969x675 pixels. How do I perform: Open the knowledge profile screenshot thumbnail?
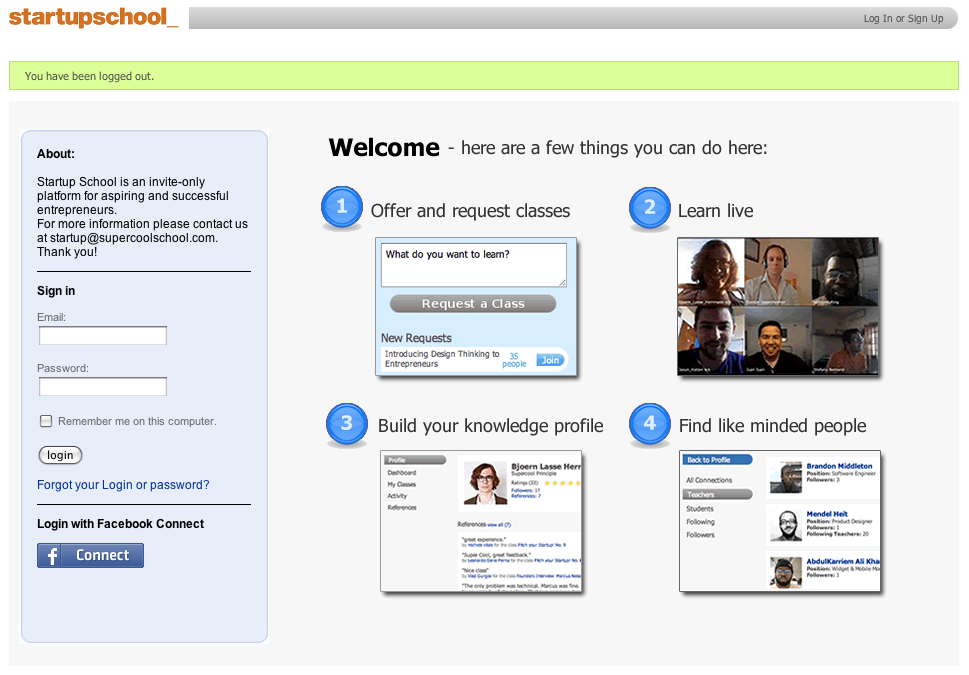click(481, 521)
